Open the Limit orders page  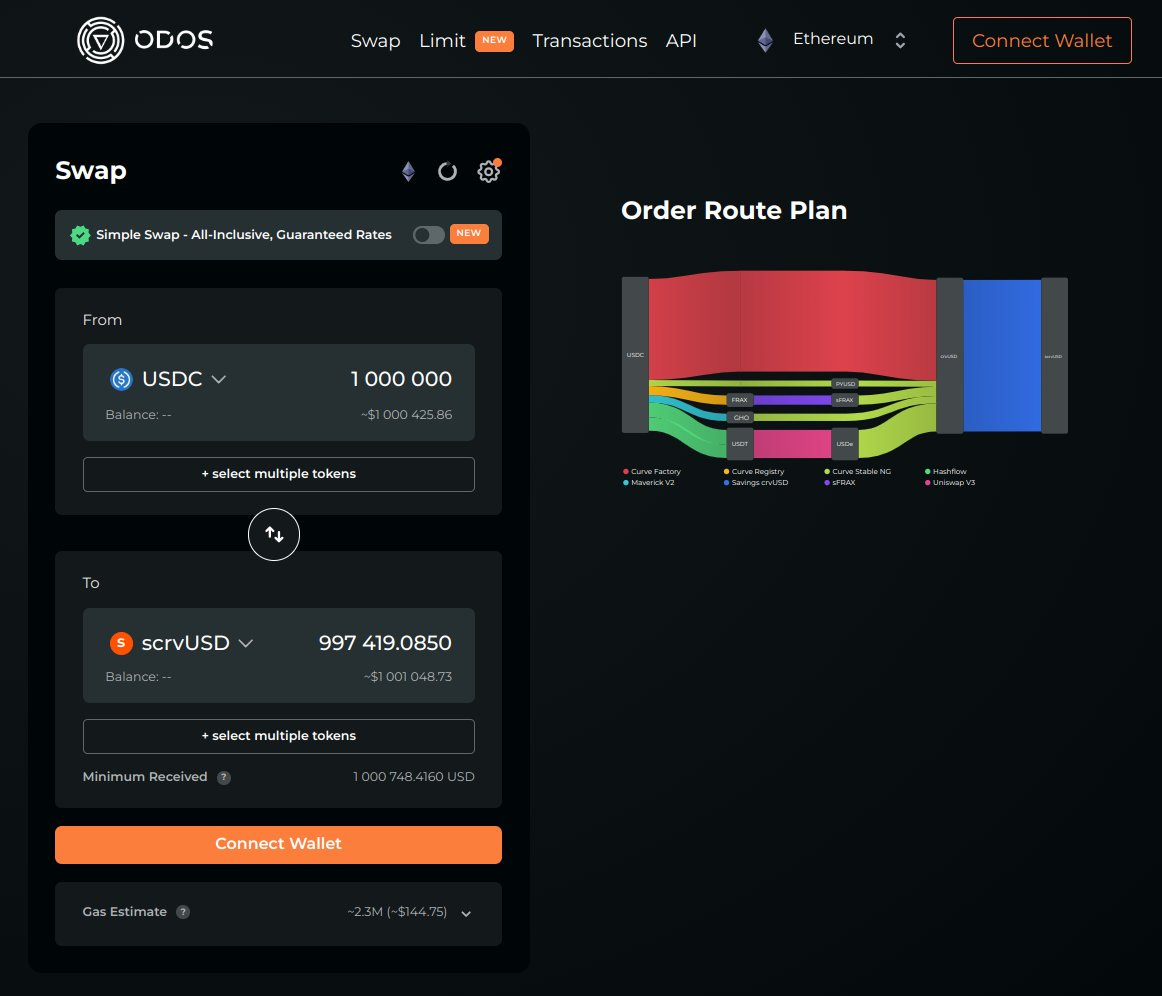point(442,41)
